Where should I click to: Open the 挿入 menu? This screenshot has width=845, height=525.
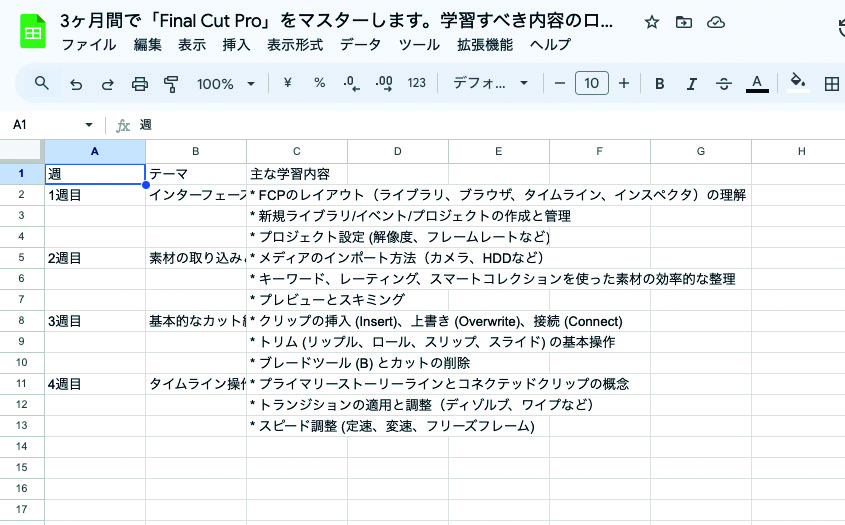click(236, 45)
